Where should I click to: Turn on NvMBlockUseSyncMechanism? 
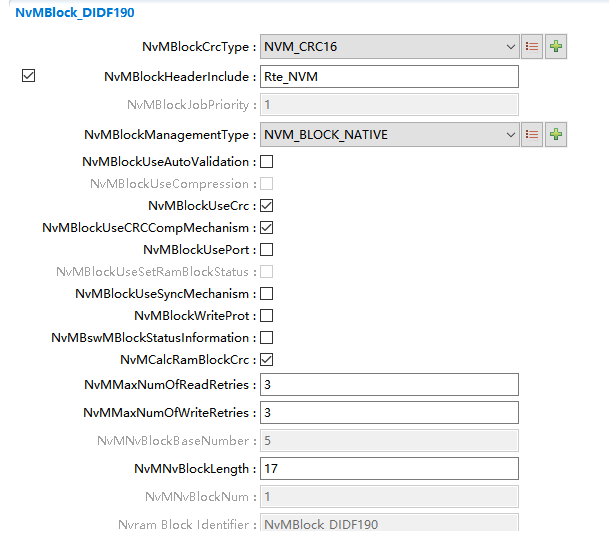click(267, 294)
